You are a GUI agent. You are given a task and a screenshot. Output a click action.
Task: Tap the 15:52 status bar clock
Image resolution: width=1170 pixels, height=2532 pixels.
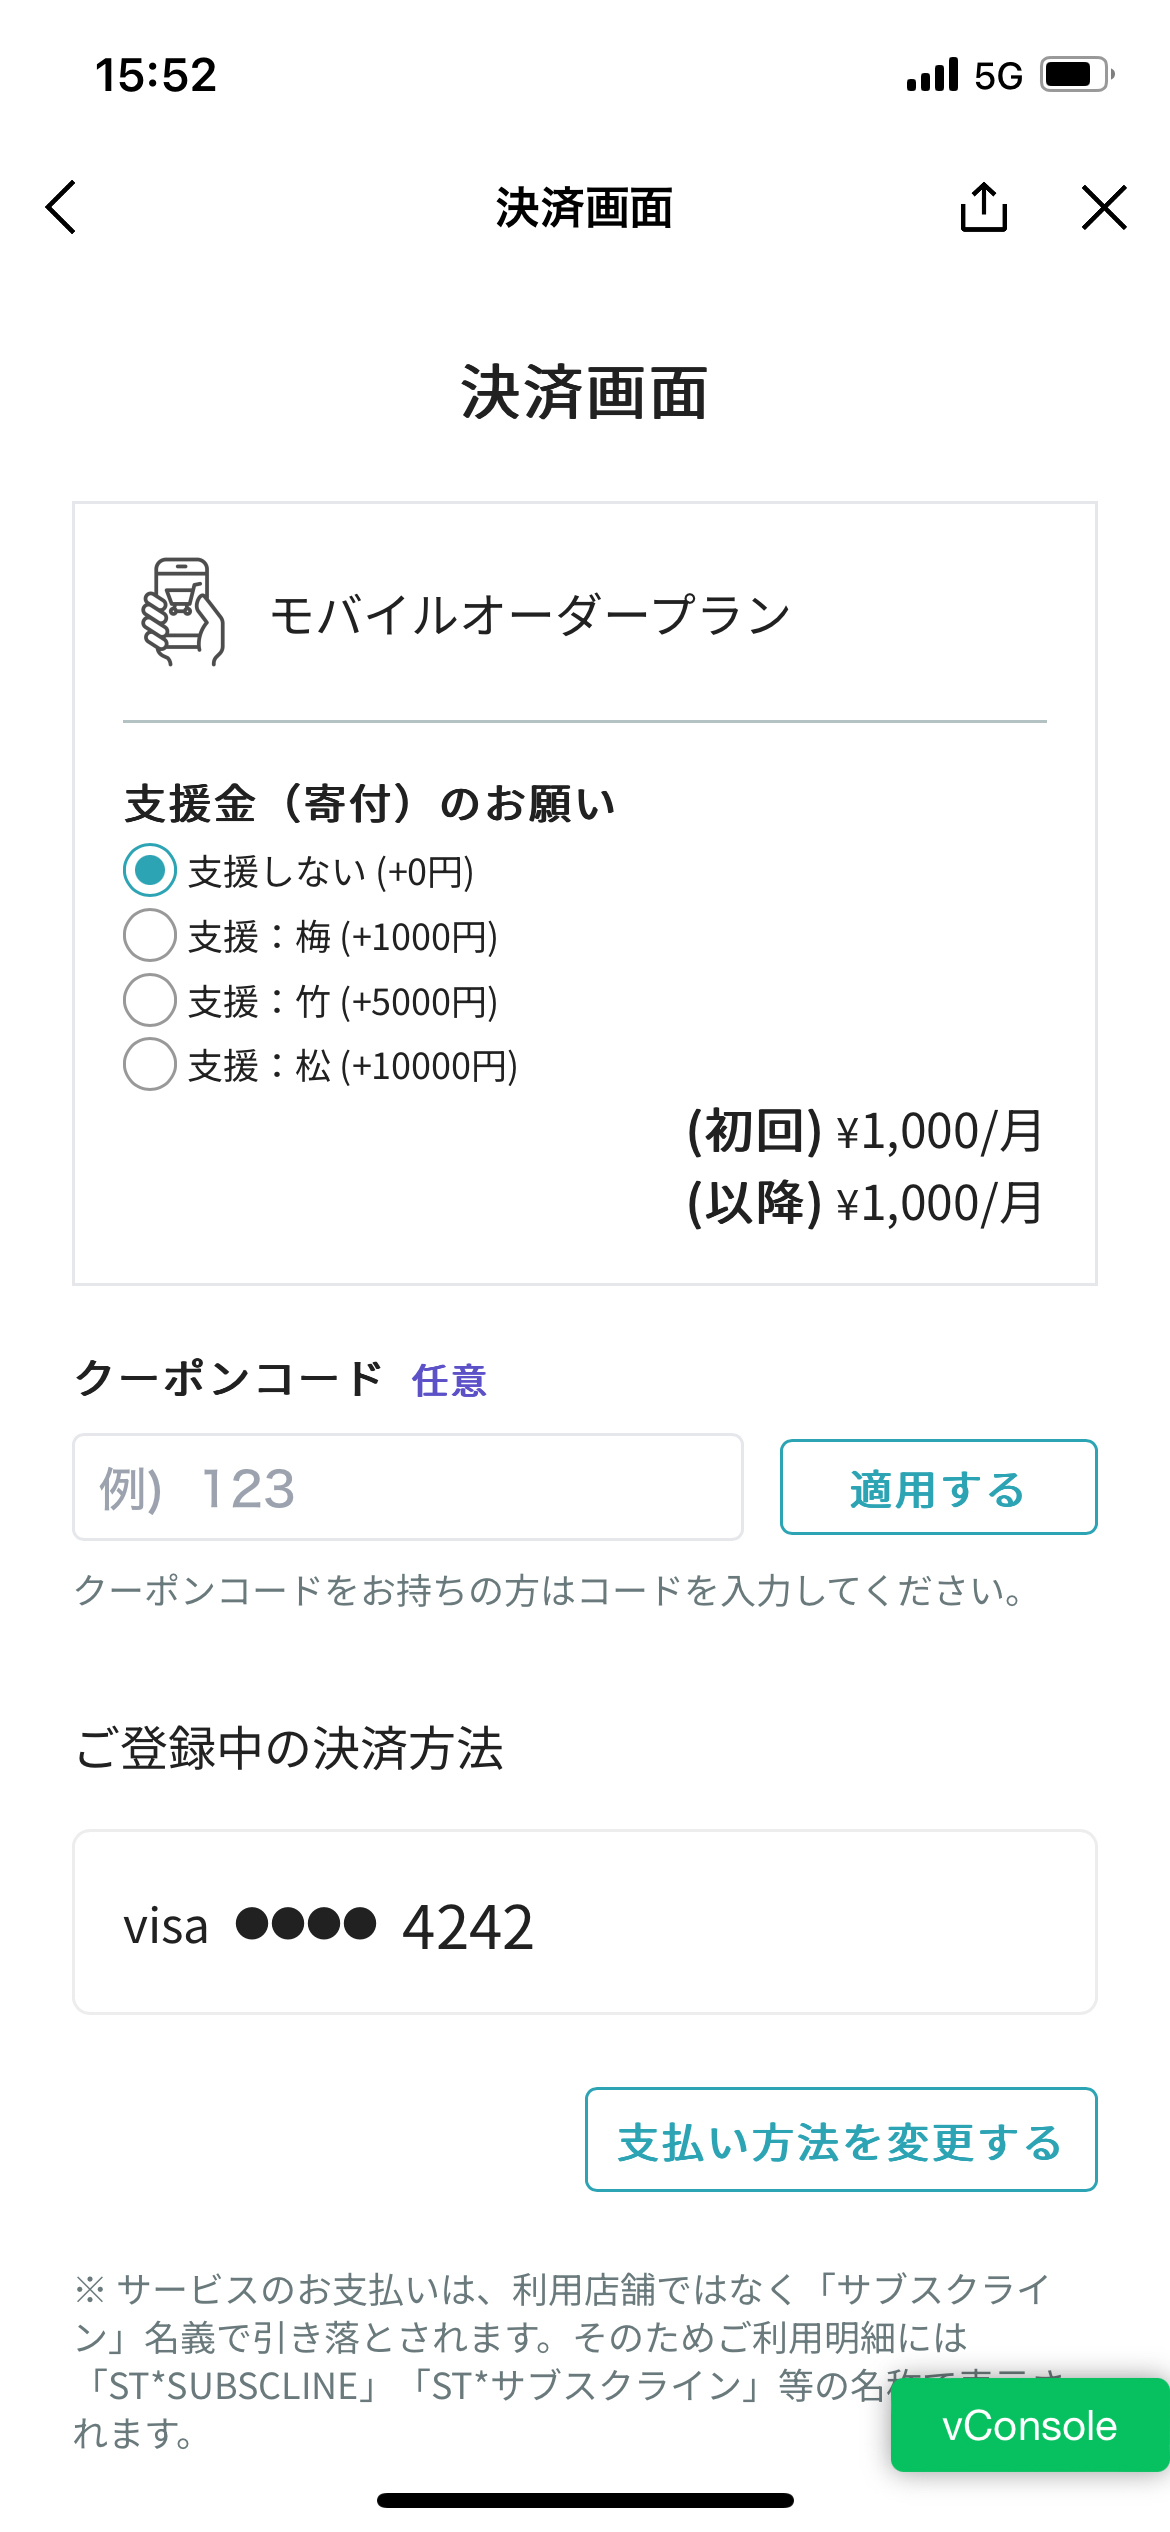pyautogui.click(x=156, y=75)
